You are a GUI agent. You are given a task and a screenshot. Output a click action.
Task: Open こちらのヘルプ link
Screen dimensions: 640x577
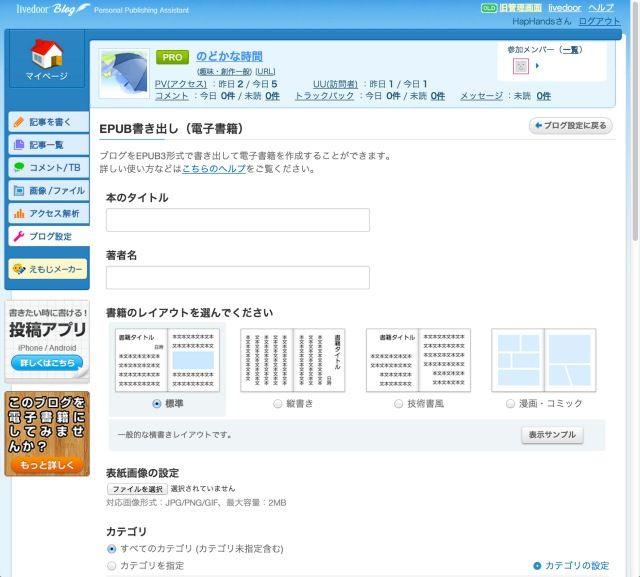coord(214,169)
